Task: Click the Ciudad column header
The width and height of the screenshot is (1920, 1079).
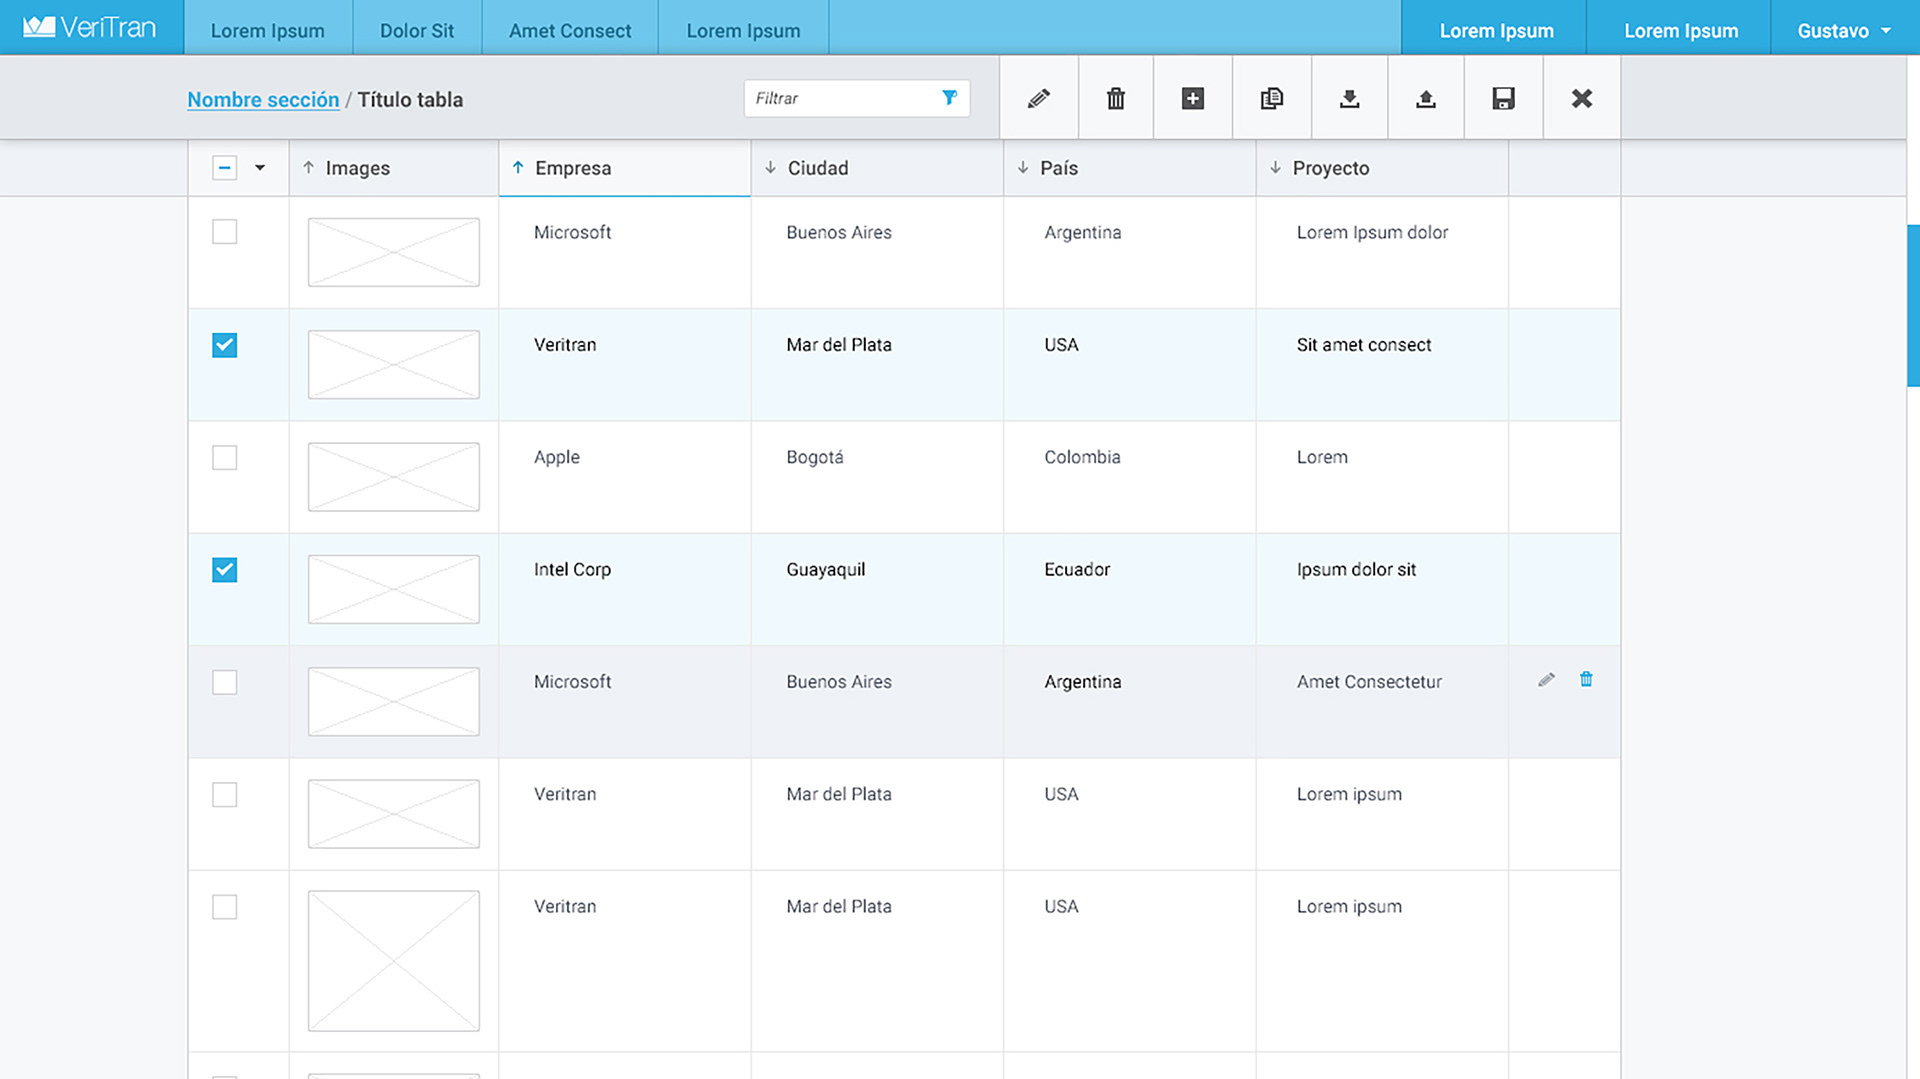Action: coord(877,168)
